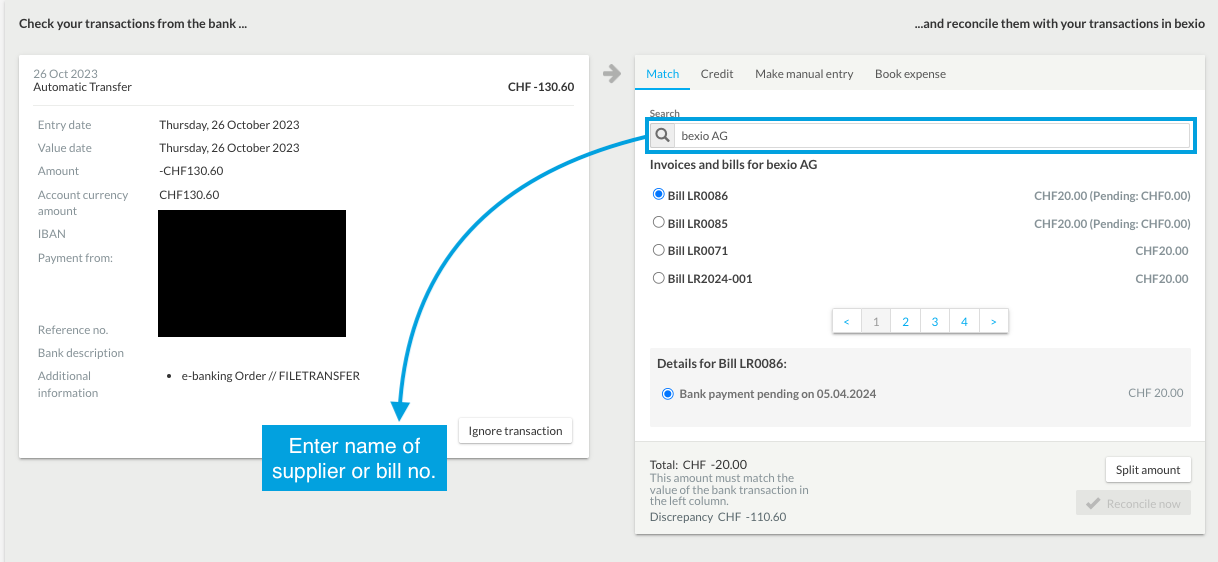Go to previous page of bills

tap(846, 322)
